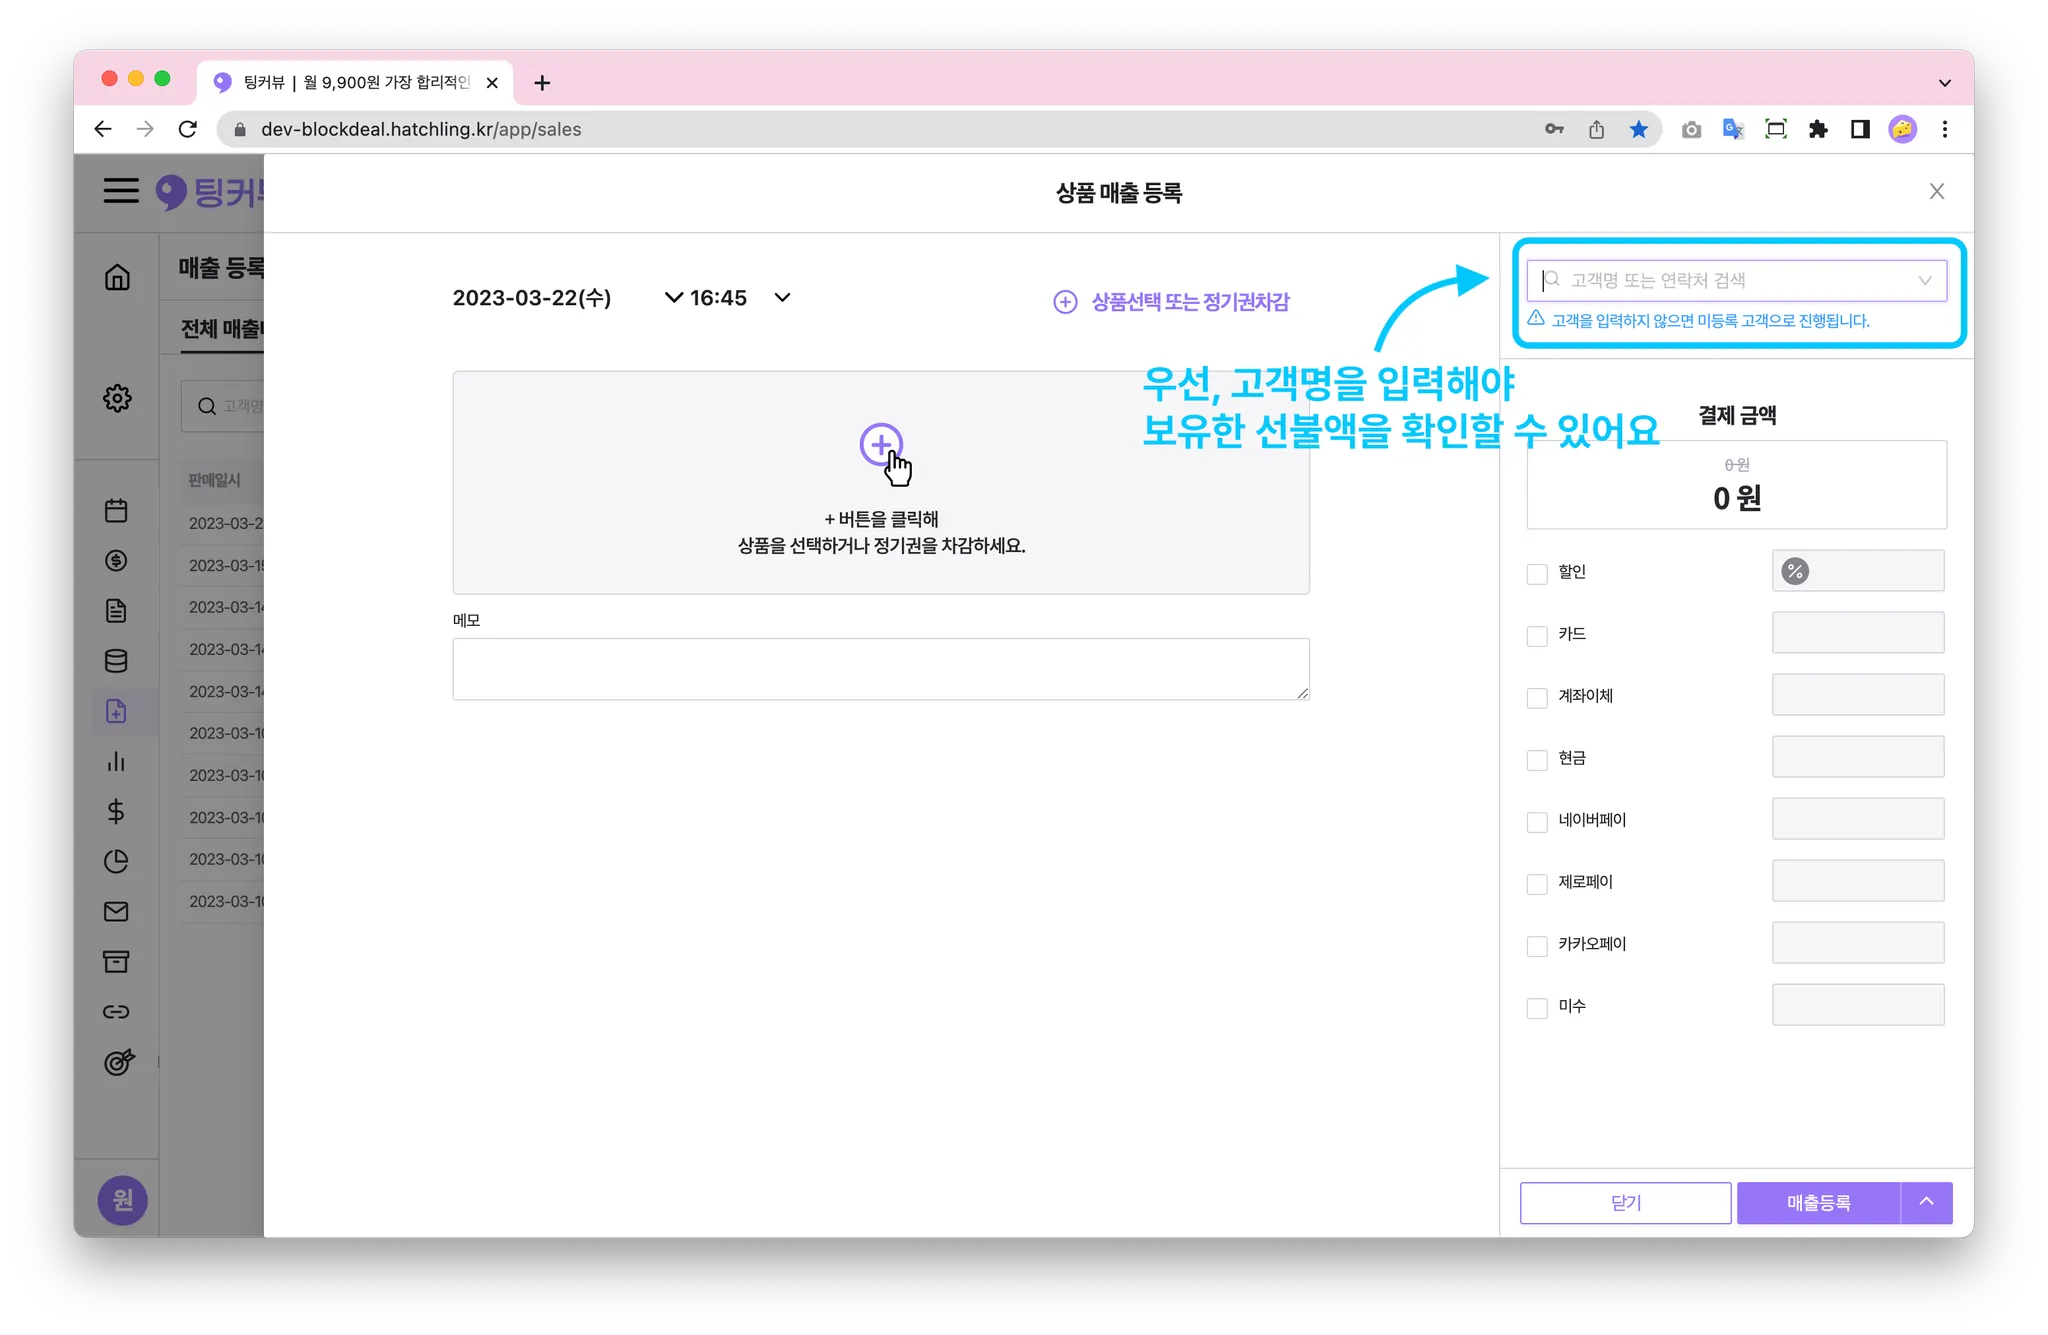2048x1335 pixels.
Task: Tick the 현금 cash checkbox
Action: tap(1537, 759)
